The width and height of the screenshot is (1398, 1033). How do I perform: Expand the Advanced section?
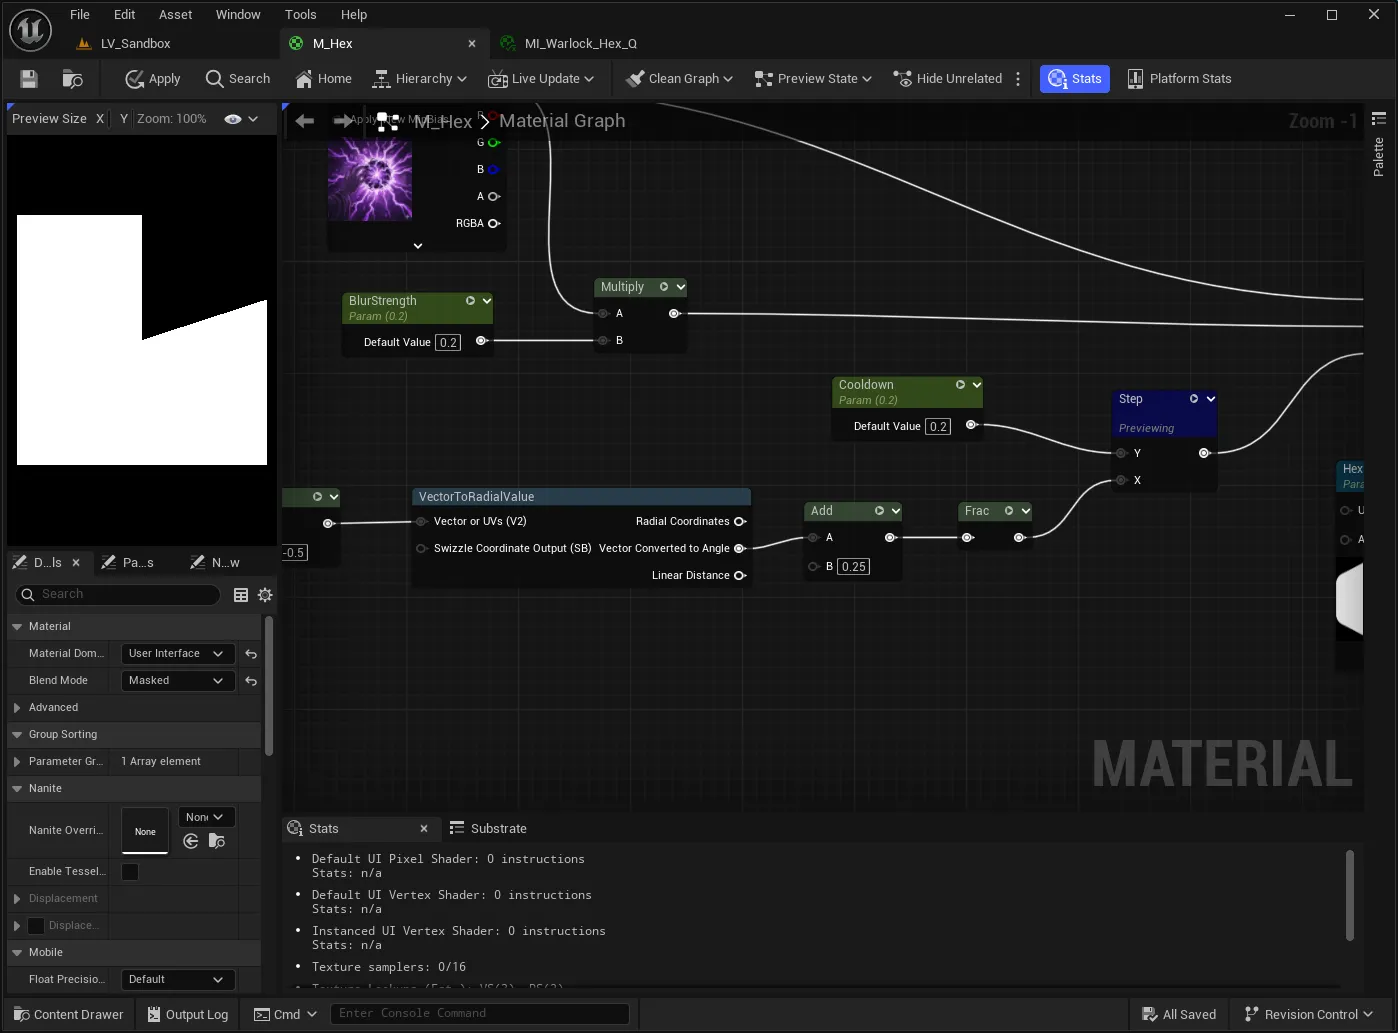pos(17,708)
